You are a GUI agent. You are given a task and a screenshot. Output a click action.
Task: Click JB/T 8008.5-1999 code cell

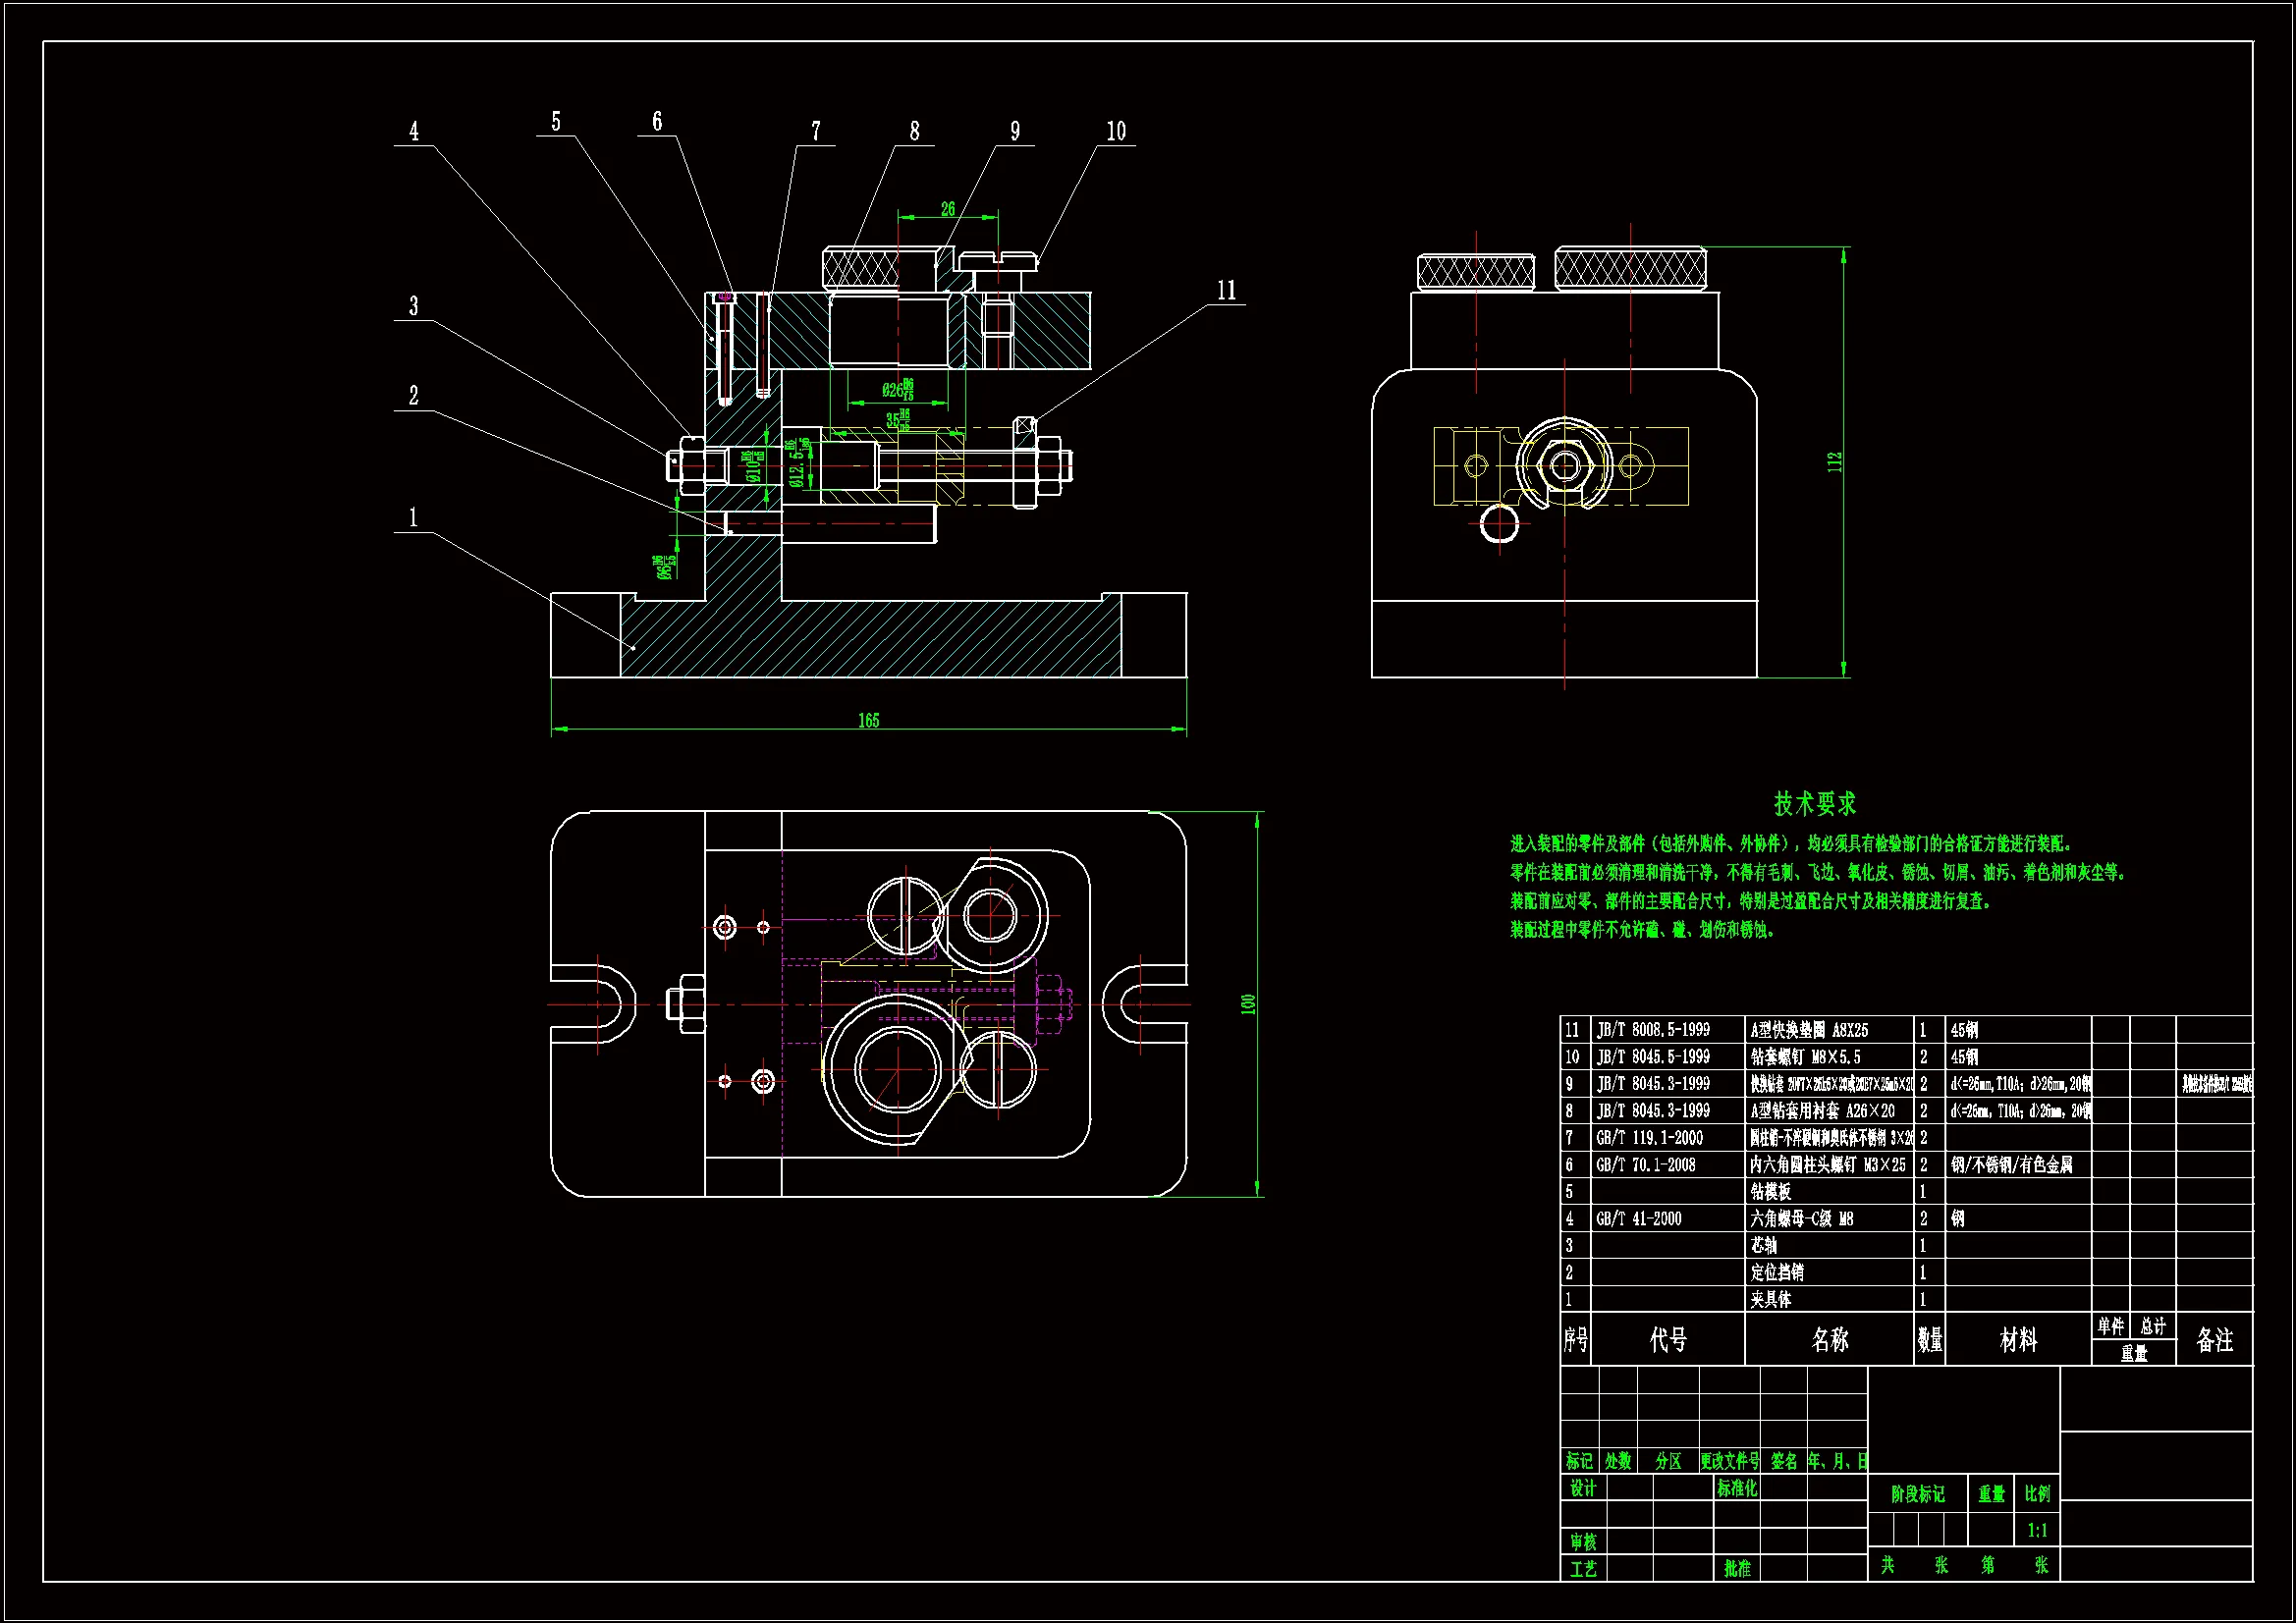click(1653, 1029)
